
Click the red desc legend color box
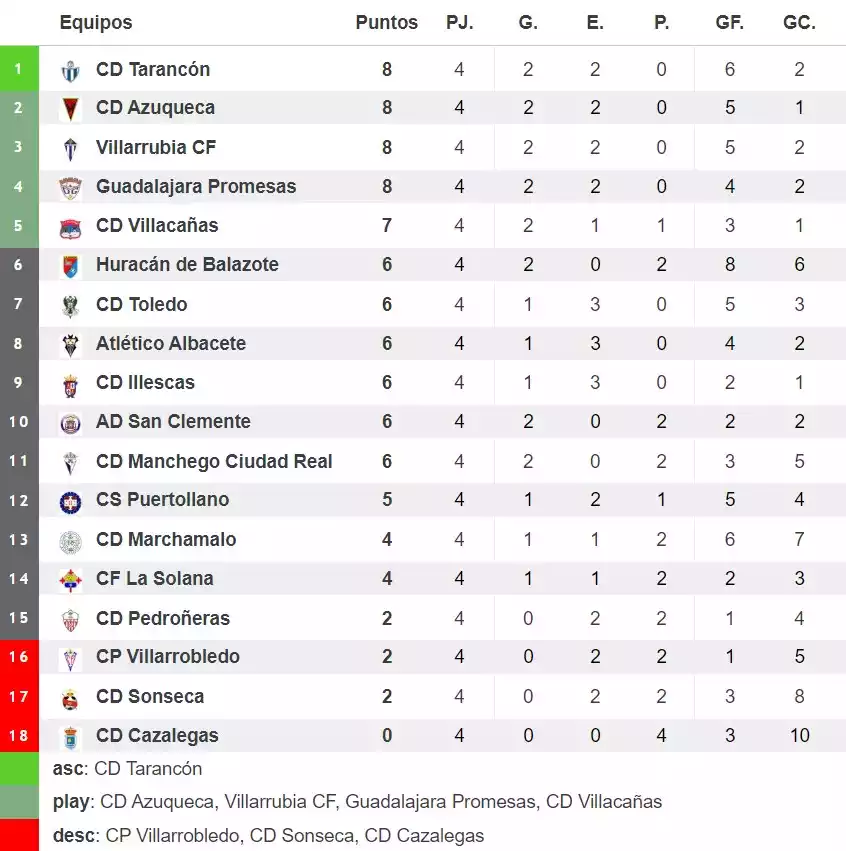[x=19, y=835]
